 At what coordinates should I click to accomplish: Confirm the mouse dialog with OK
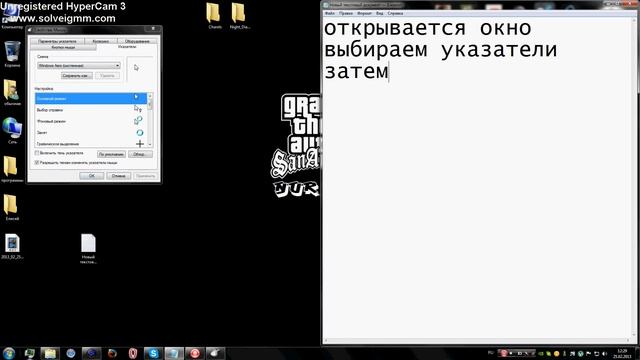[x=91, y=176]
